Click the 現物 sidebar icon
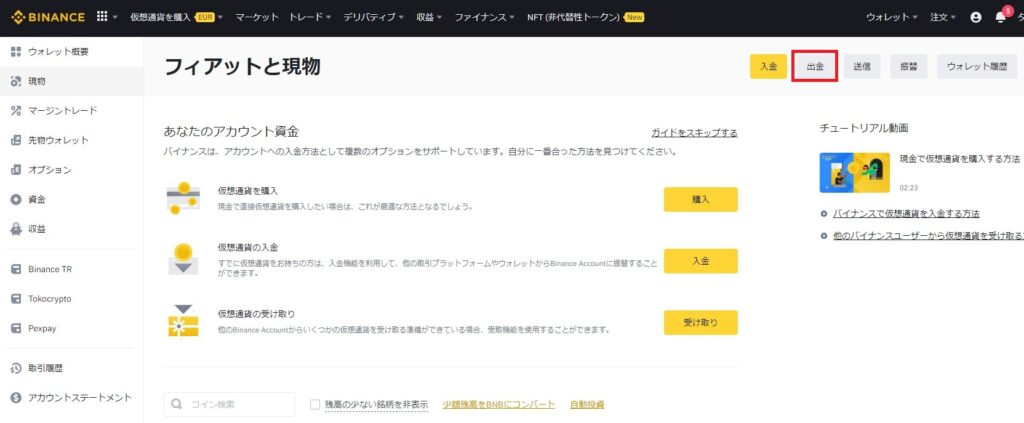This screenshot has height=423, width=1024. click(x=16, y=82)
